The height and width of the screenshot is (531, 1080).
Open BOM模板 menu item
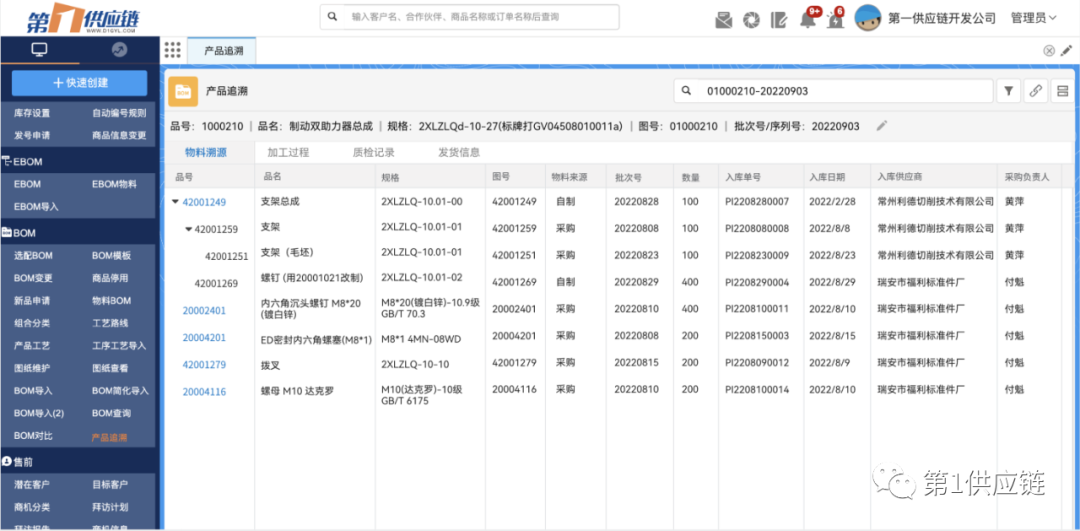(111, 256)
